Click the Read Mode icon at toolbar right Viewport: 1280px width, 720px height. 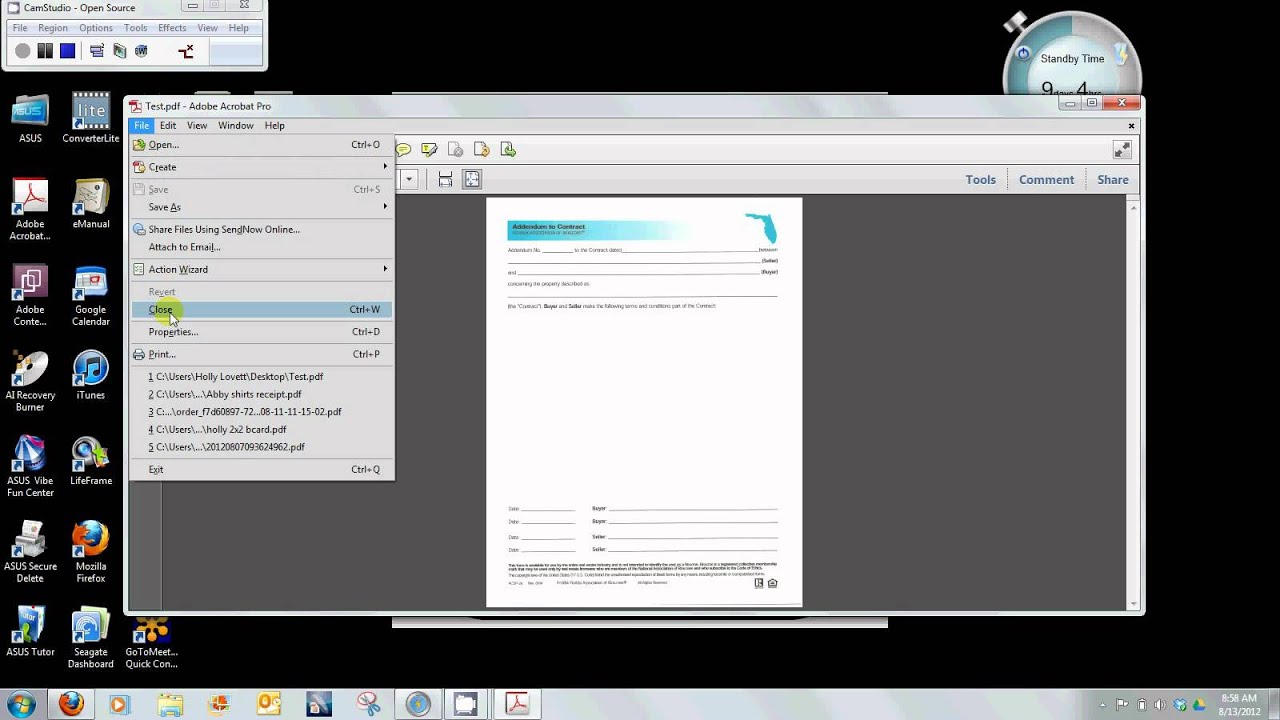pos(1122,150)
